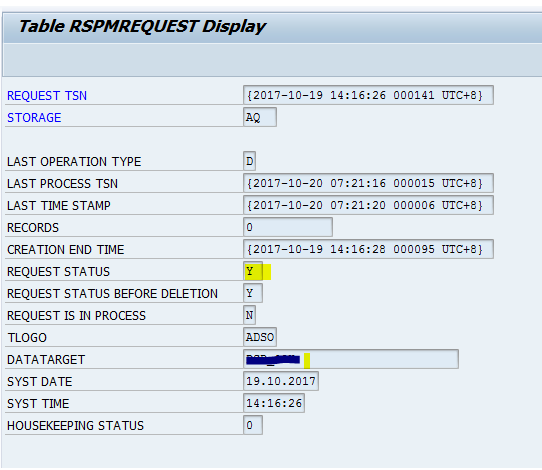This screenshot has width=542, height=470.
Task: Click the LAST OPERATION TYPE label
Action: (74, 162)
